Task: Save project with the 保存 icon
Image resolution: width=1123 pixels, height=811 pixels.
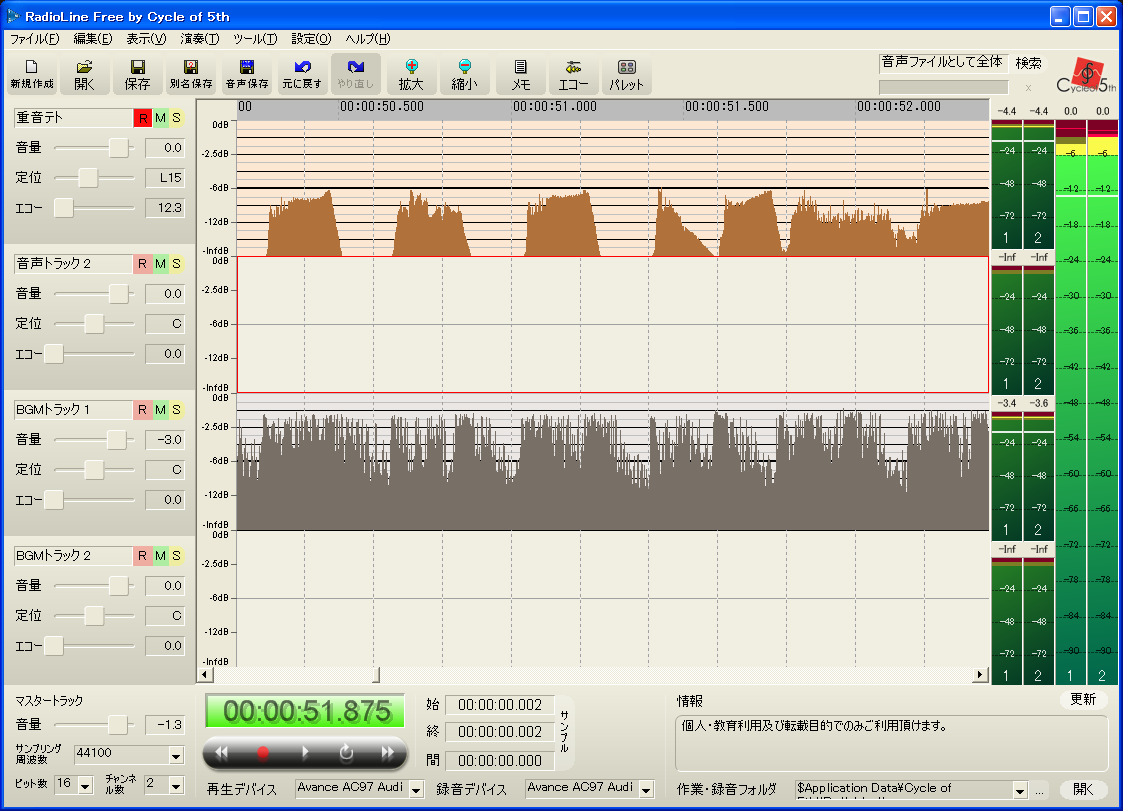Action: pos(138,74)
